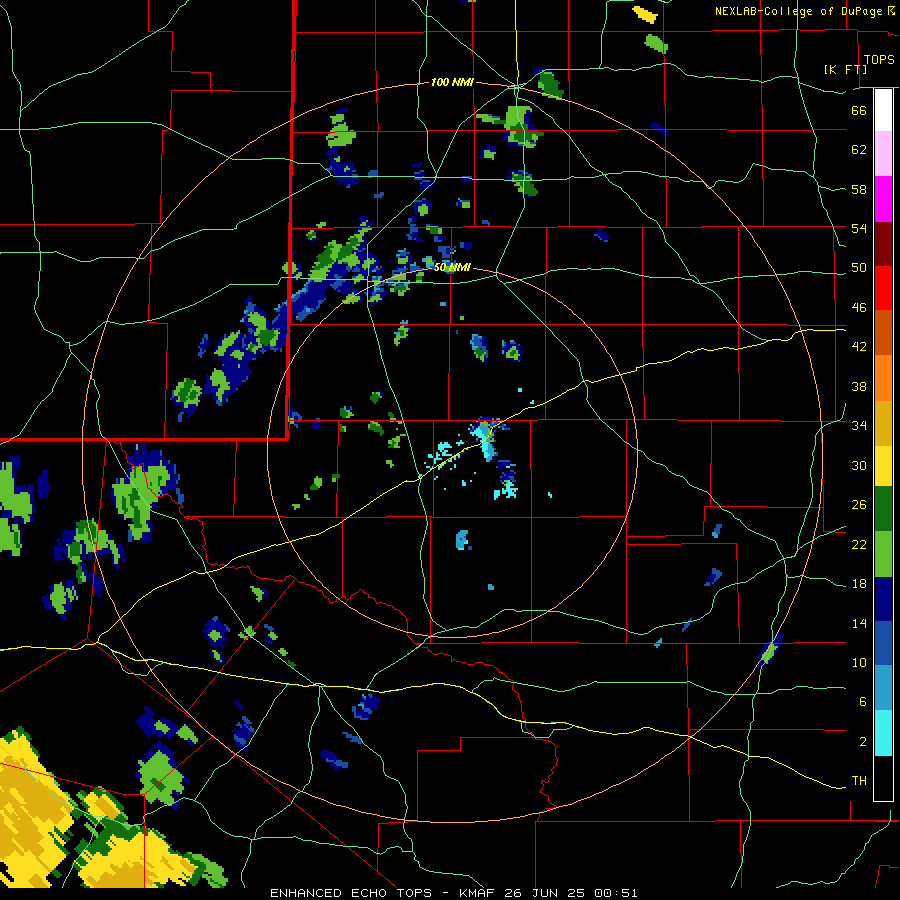Image resolution: width=900 pixels, height=900 pixels.
Task: Select the gold swatch on the scale
Action: (x=883, y=423)
